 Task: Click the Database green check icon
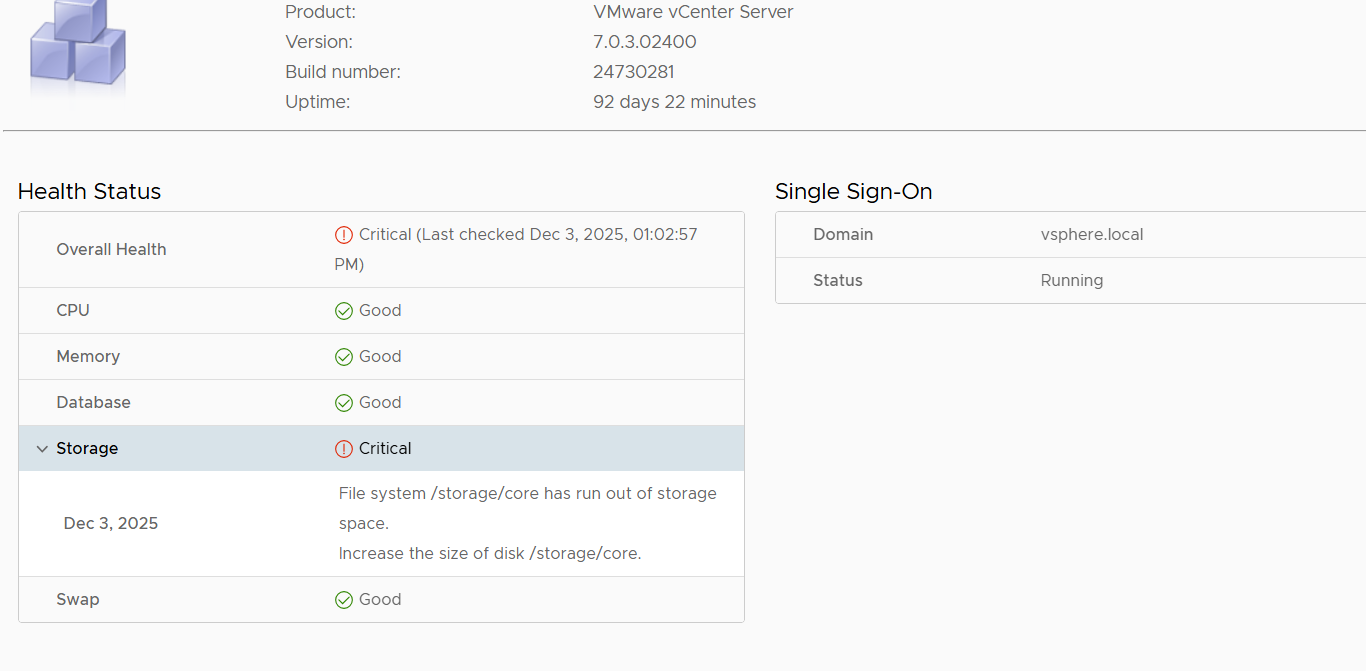click(344, 403)
